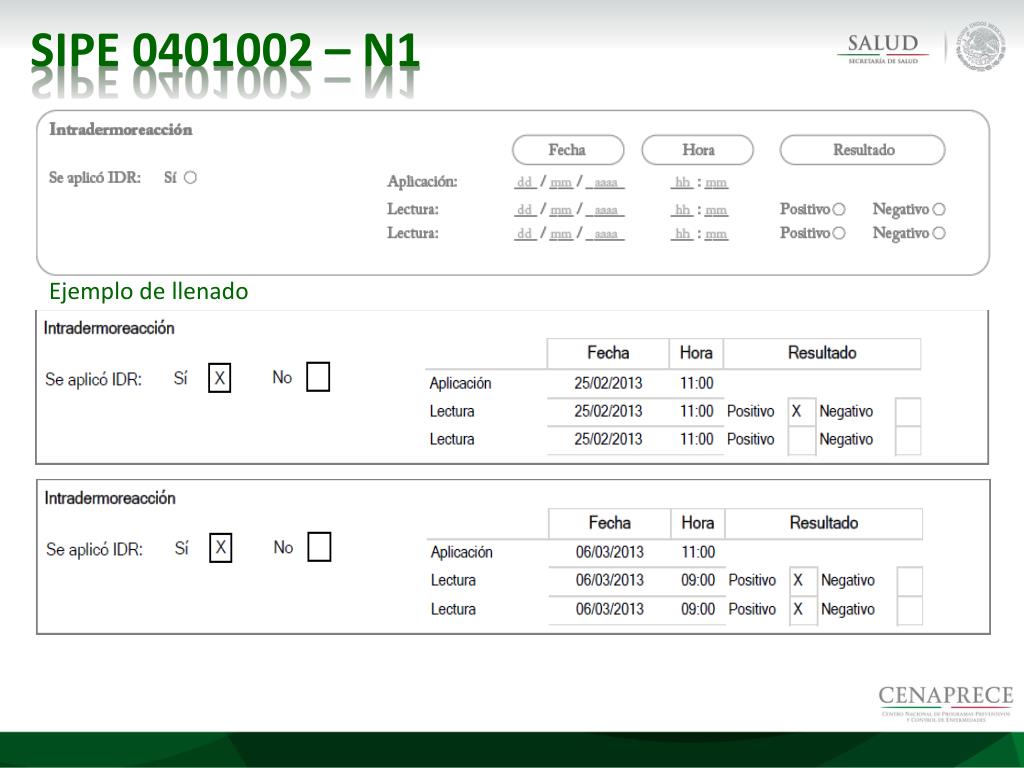Toggle Positivo checkbox in first 06/03/2013 Lectura row

[x=803, y=581]
